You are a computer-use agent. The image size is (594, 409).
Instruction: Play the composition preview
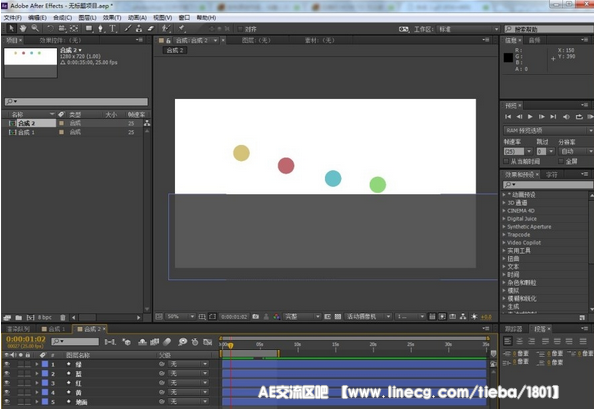click(x=530, y=117)
